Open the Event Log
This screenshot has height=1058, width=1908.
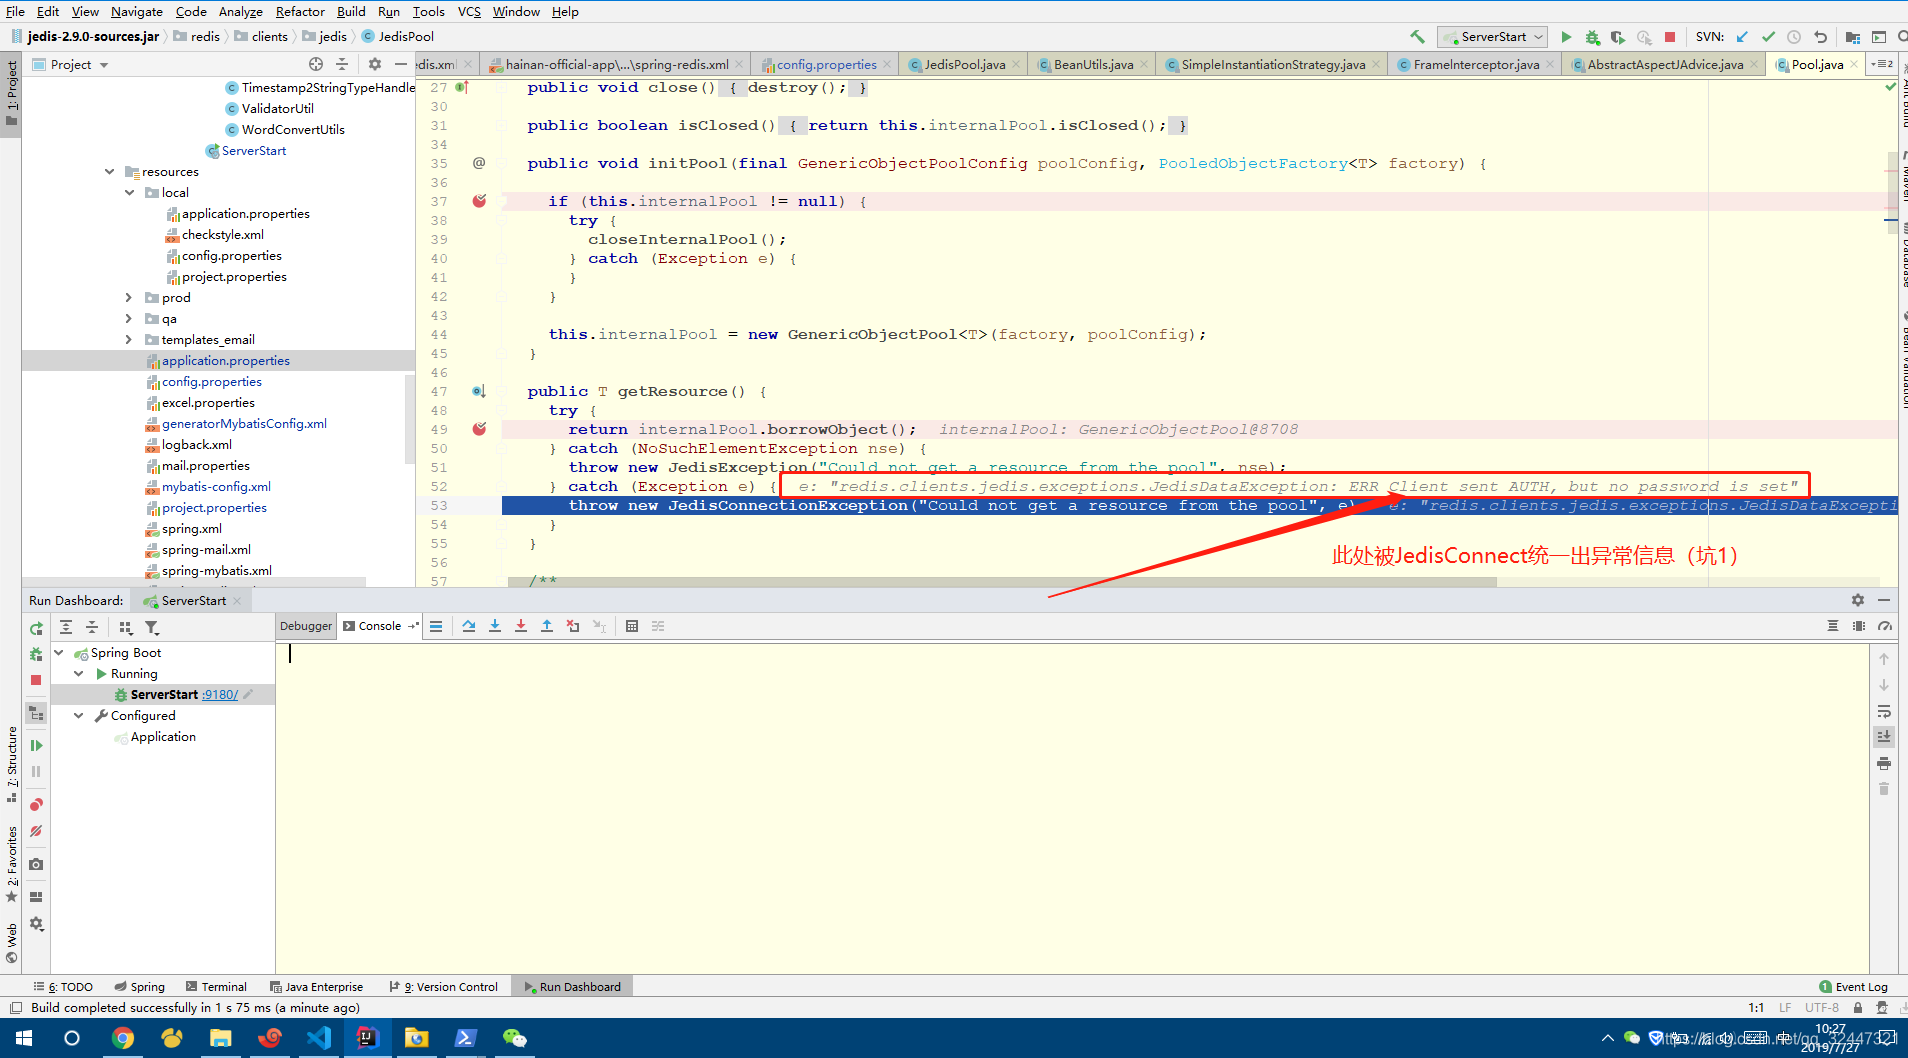[x=1853, y=987]
